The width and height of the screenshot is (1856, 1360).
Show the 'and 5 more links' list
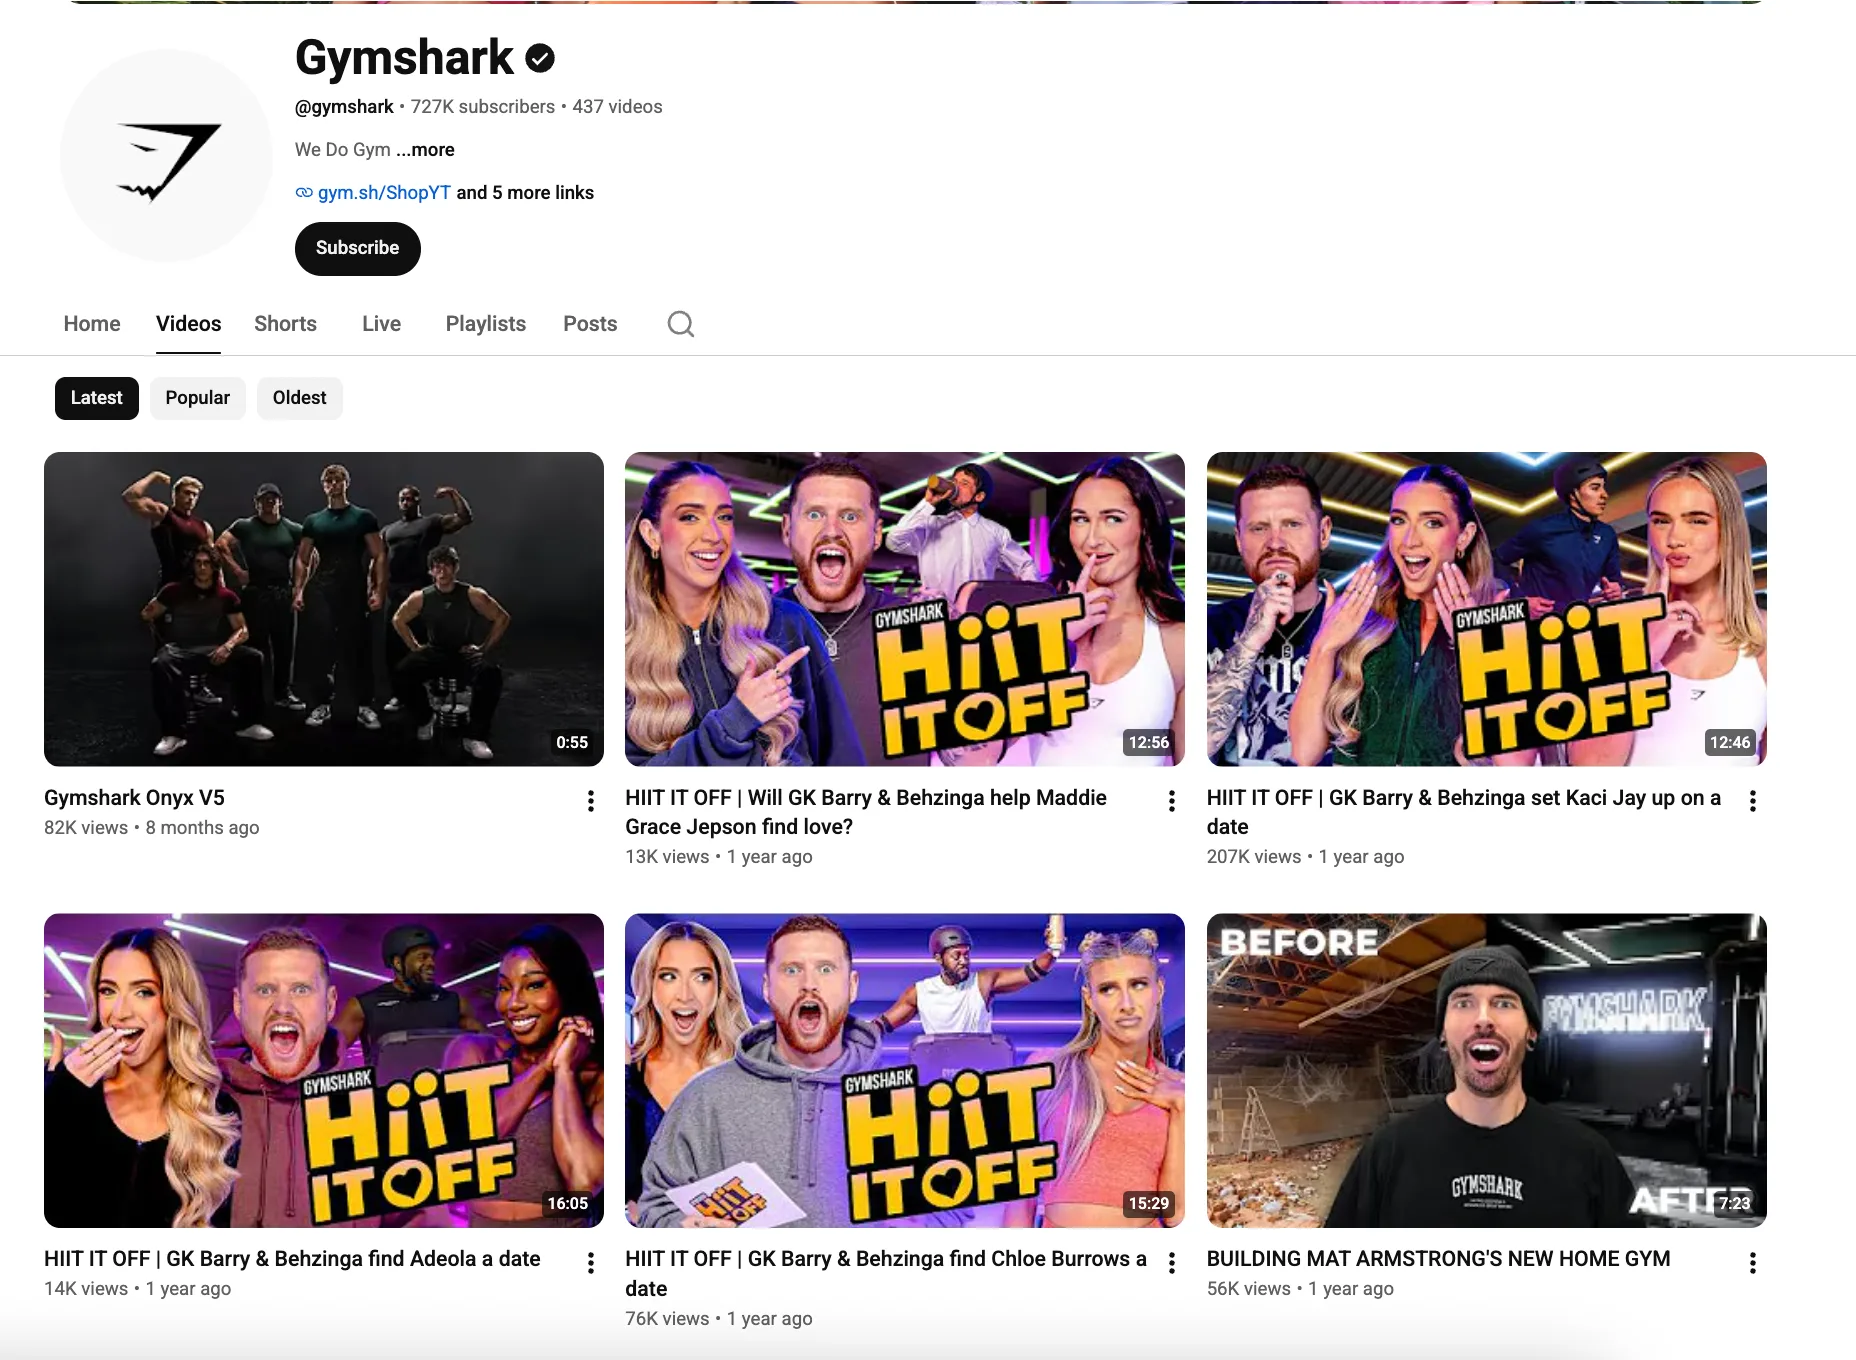pyautogui.click(x=525, y=193)
